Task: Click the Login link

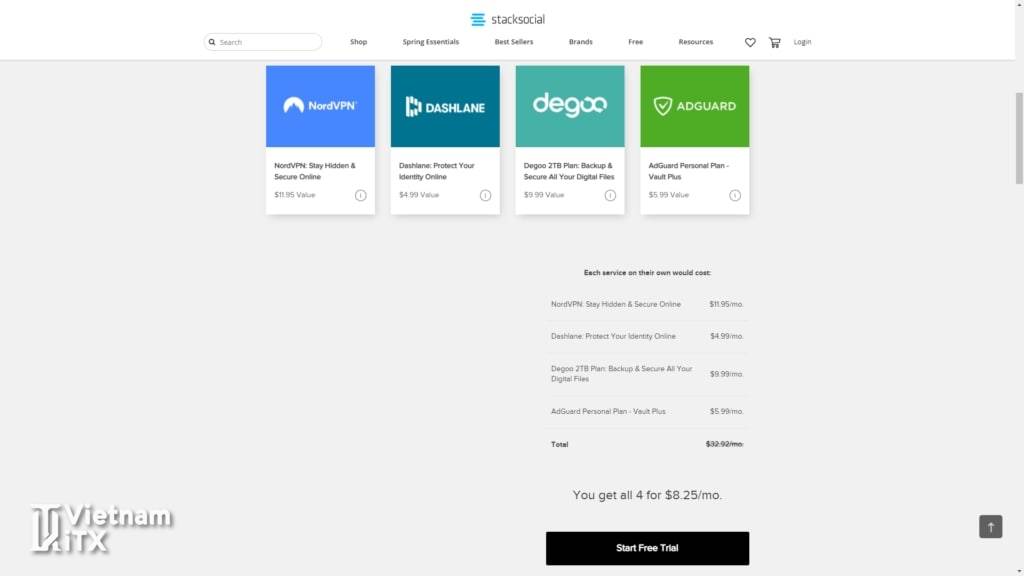Action: coord(802,42)
